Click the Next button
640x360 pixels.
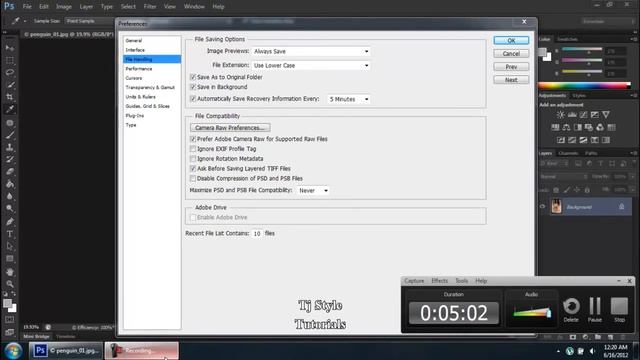tap(511, 80)
